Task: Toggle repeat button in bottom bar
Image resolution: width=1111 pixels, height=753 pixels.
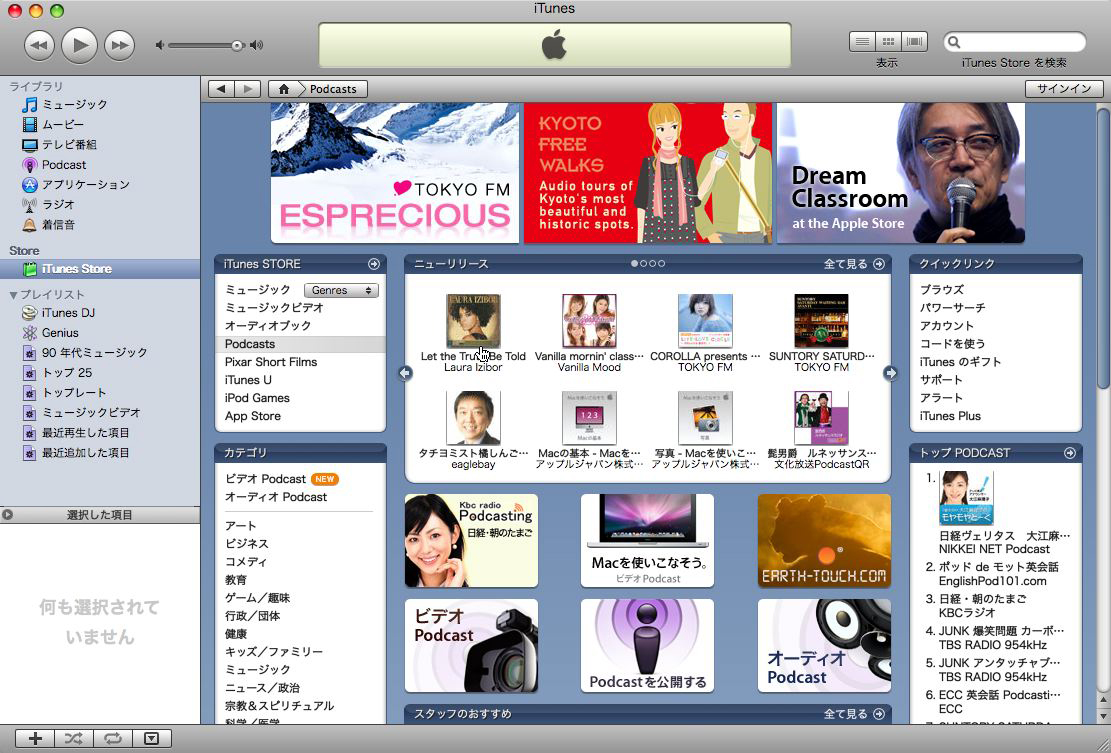Action: [113, 739]
